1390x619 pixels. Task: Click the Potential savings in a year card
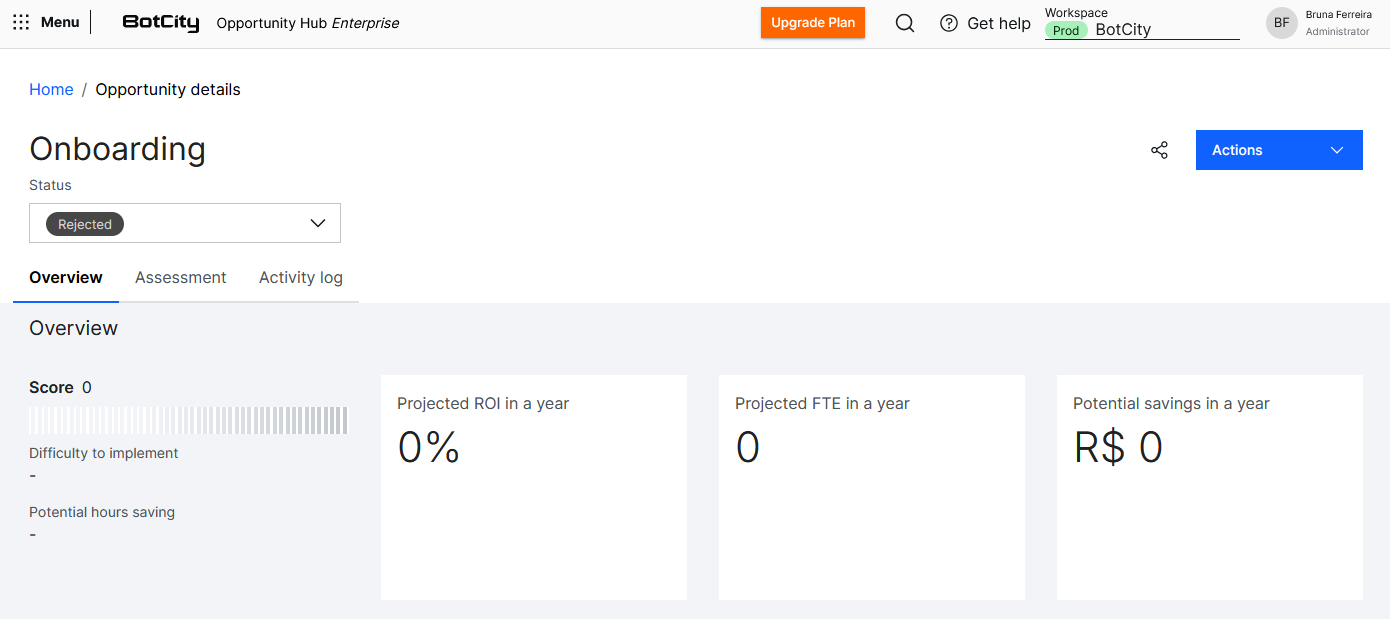[1210, 487]
